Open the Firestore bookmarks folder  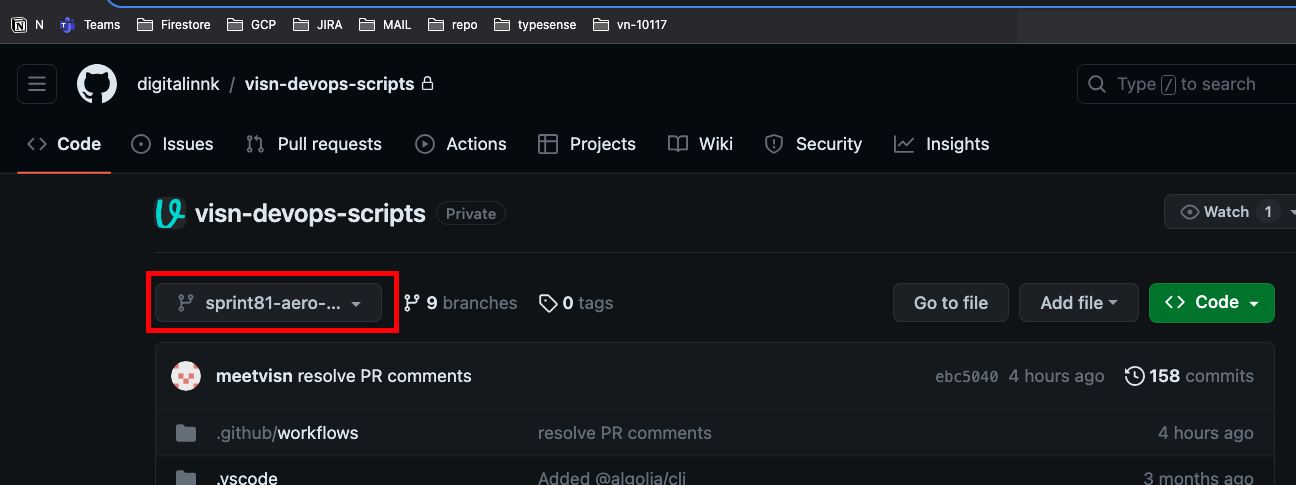coord(173,25)
